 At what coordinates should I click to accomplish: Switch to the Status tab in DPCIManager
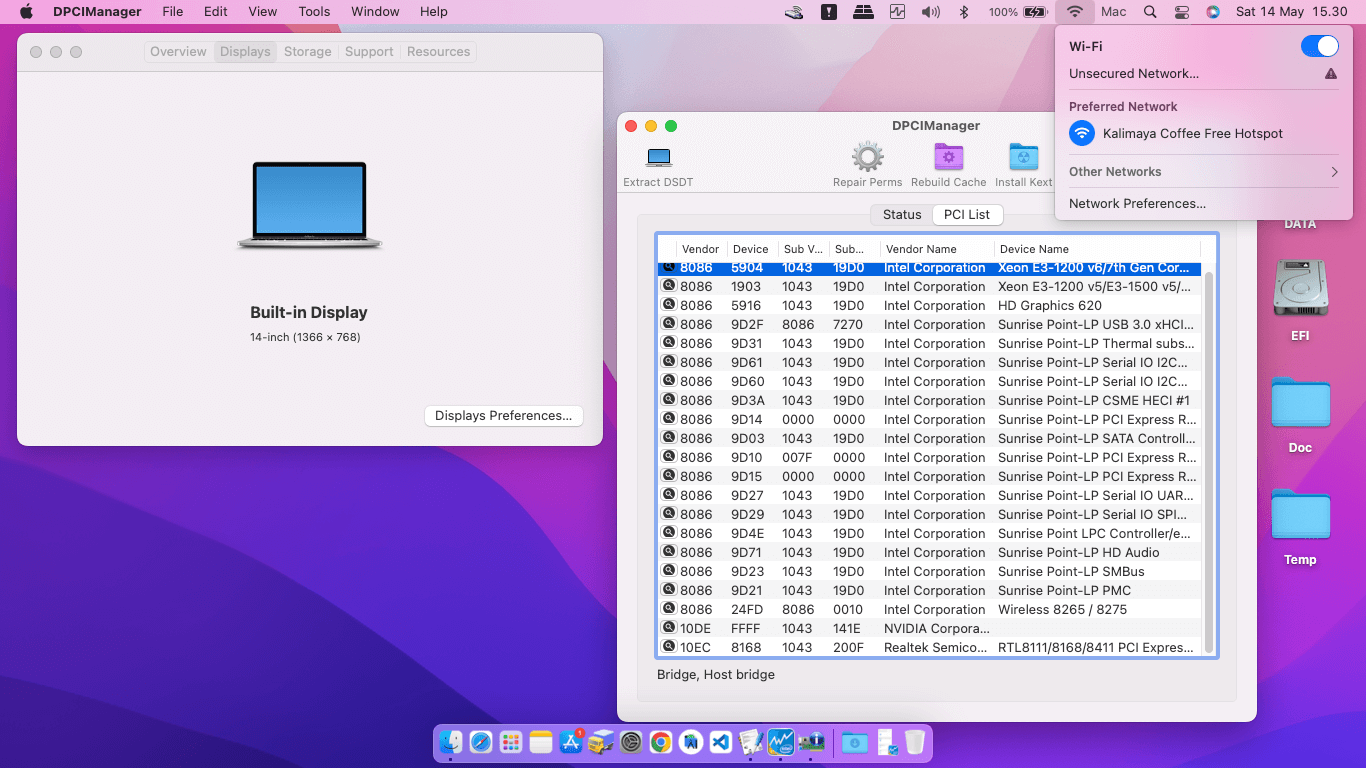click(x=902, y=215)
